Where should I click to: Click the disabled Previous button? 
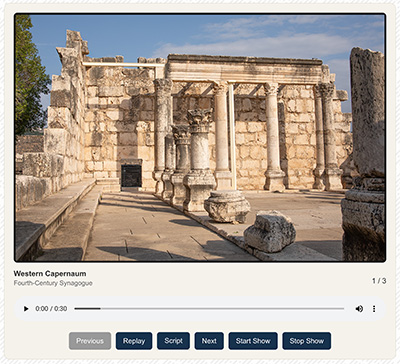pos(90,341)
